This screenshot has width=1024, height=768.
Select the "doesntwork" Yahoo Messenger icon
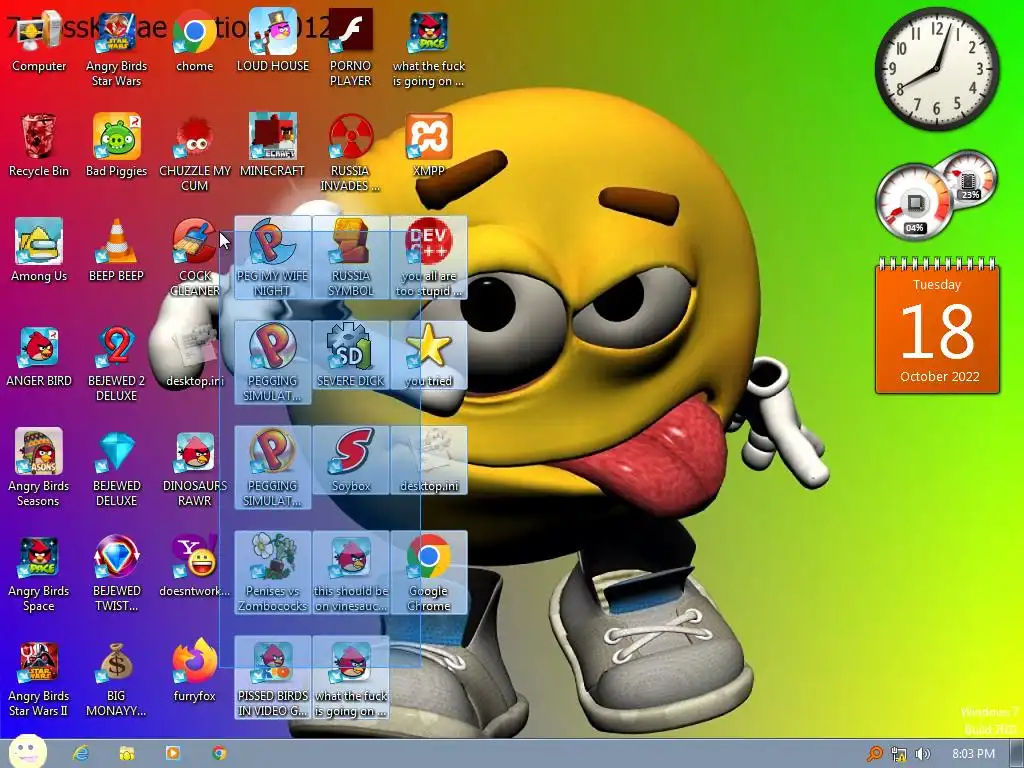[195, 567]
